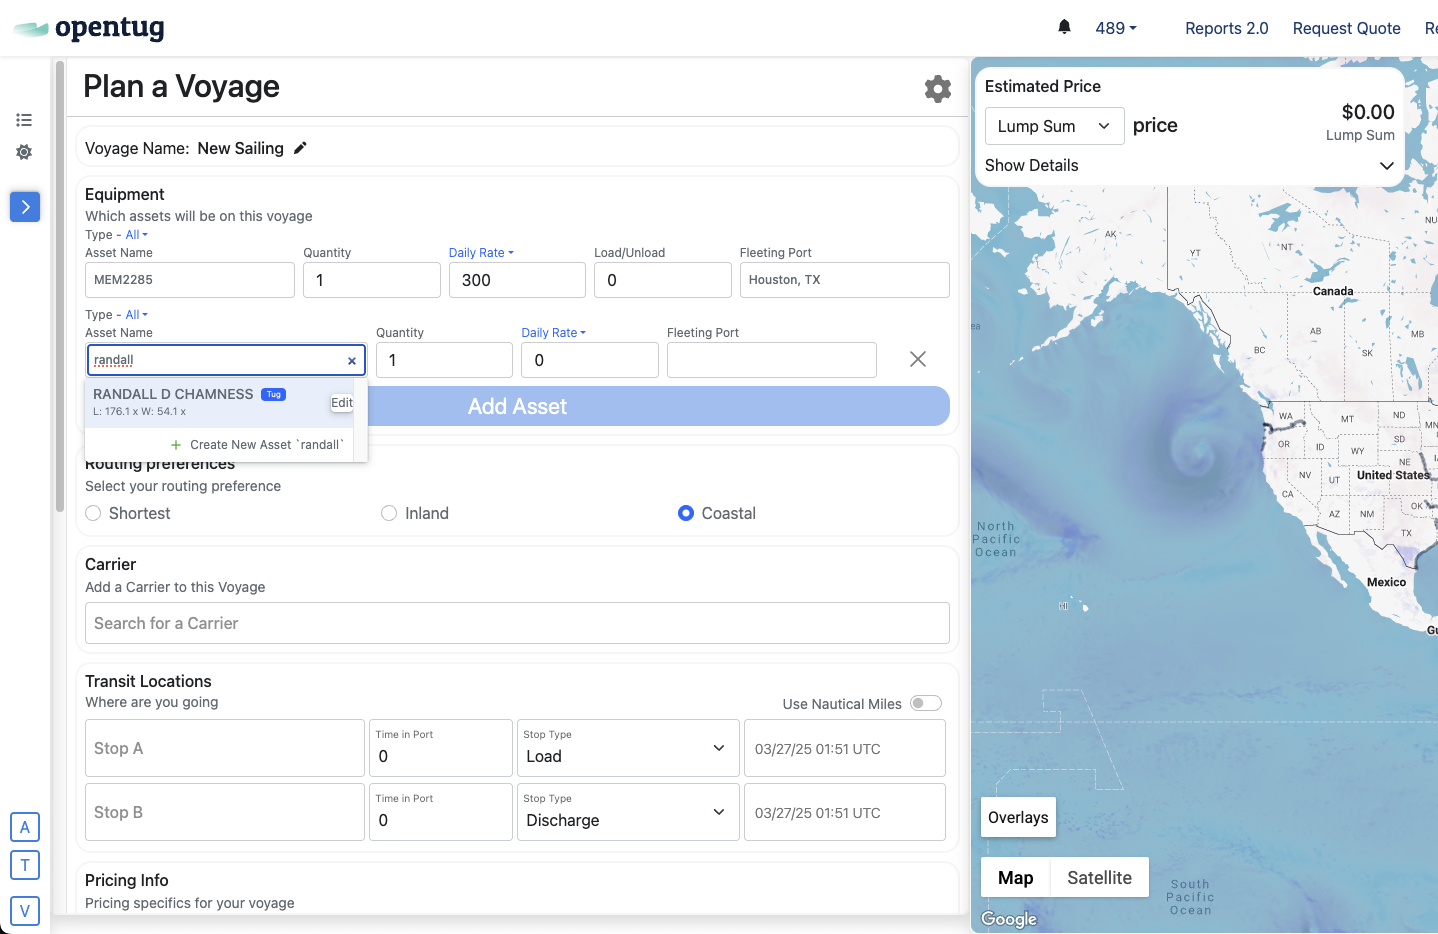Open the Lump Sum price dropdown
The height and width of the screenshot is (934, 1438).
(1053, 126)
